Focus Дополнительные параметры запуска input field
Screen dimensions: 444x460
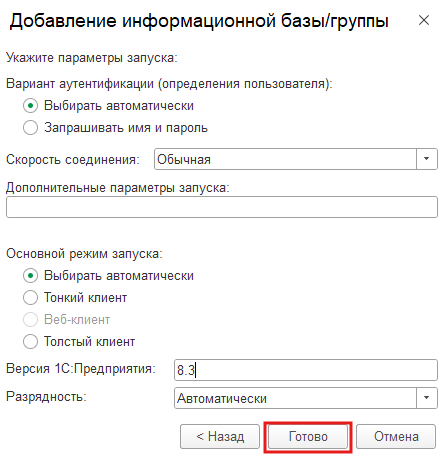click(x=222, y=207)
